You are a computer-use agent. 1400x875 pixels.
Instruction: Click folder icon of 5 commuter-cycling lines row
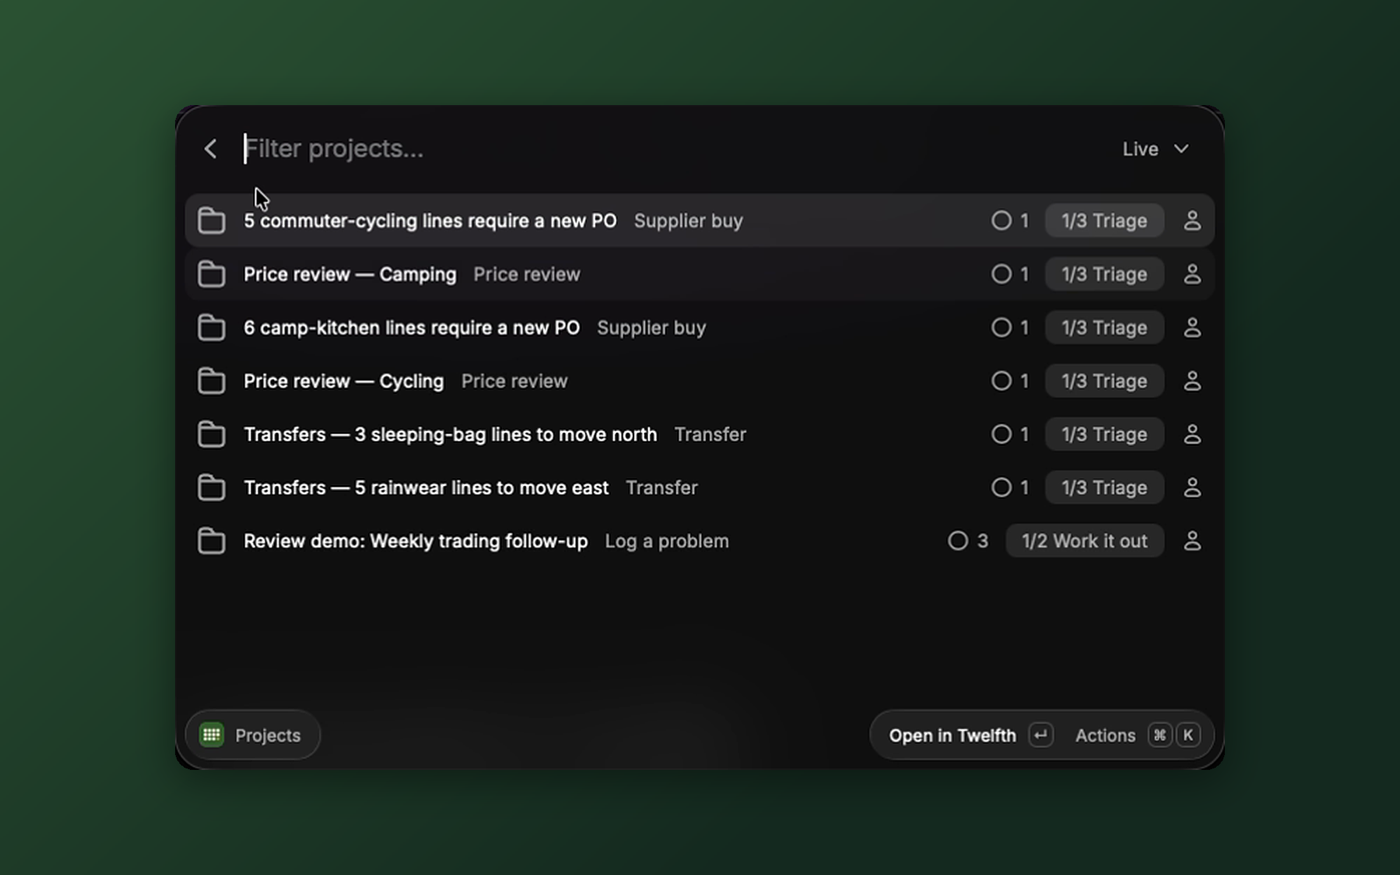coord(211,221)
